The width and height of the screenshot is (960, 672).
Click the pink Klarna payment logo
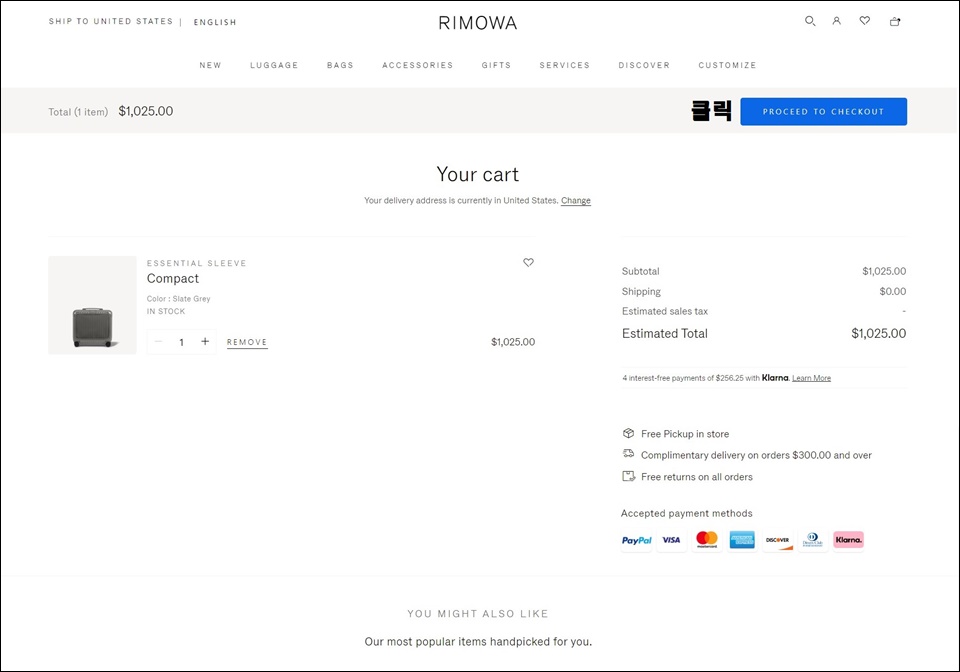coord(848,540)
